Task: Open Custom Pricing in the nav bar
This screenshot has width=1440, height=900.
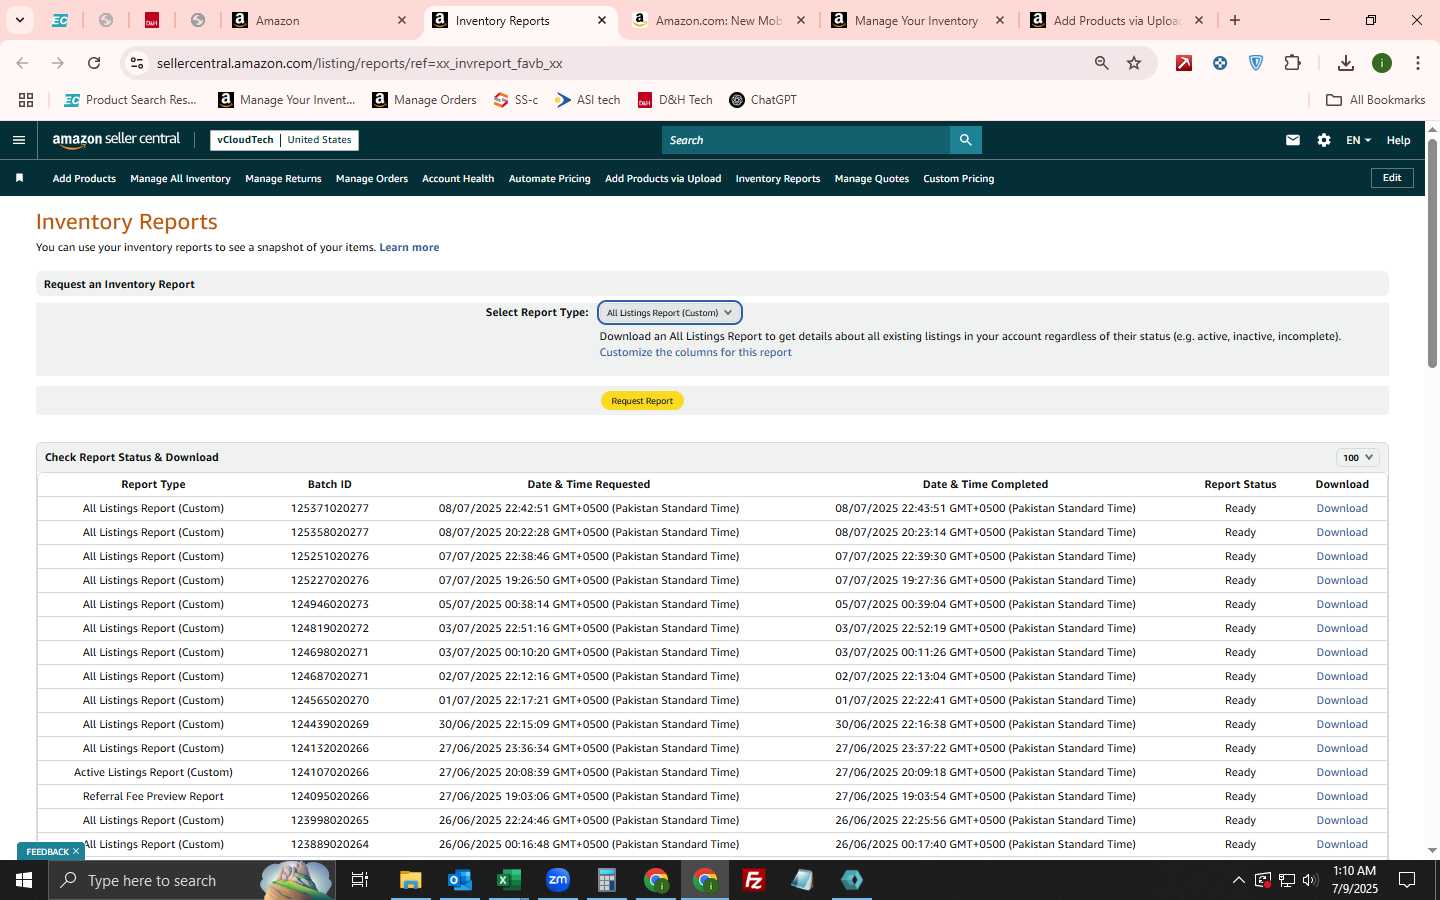Action: tap(958, 178)
